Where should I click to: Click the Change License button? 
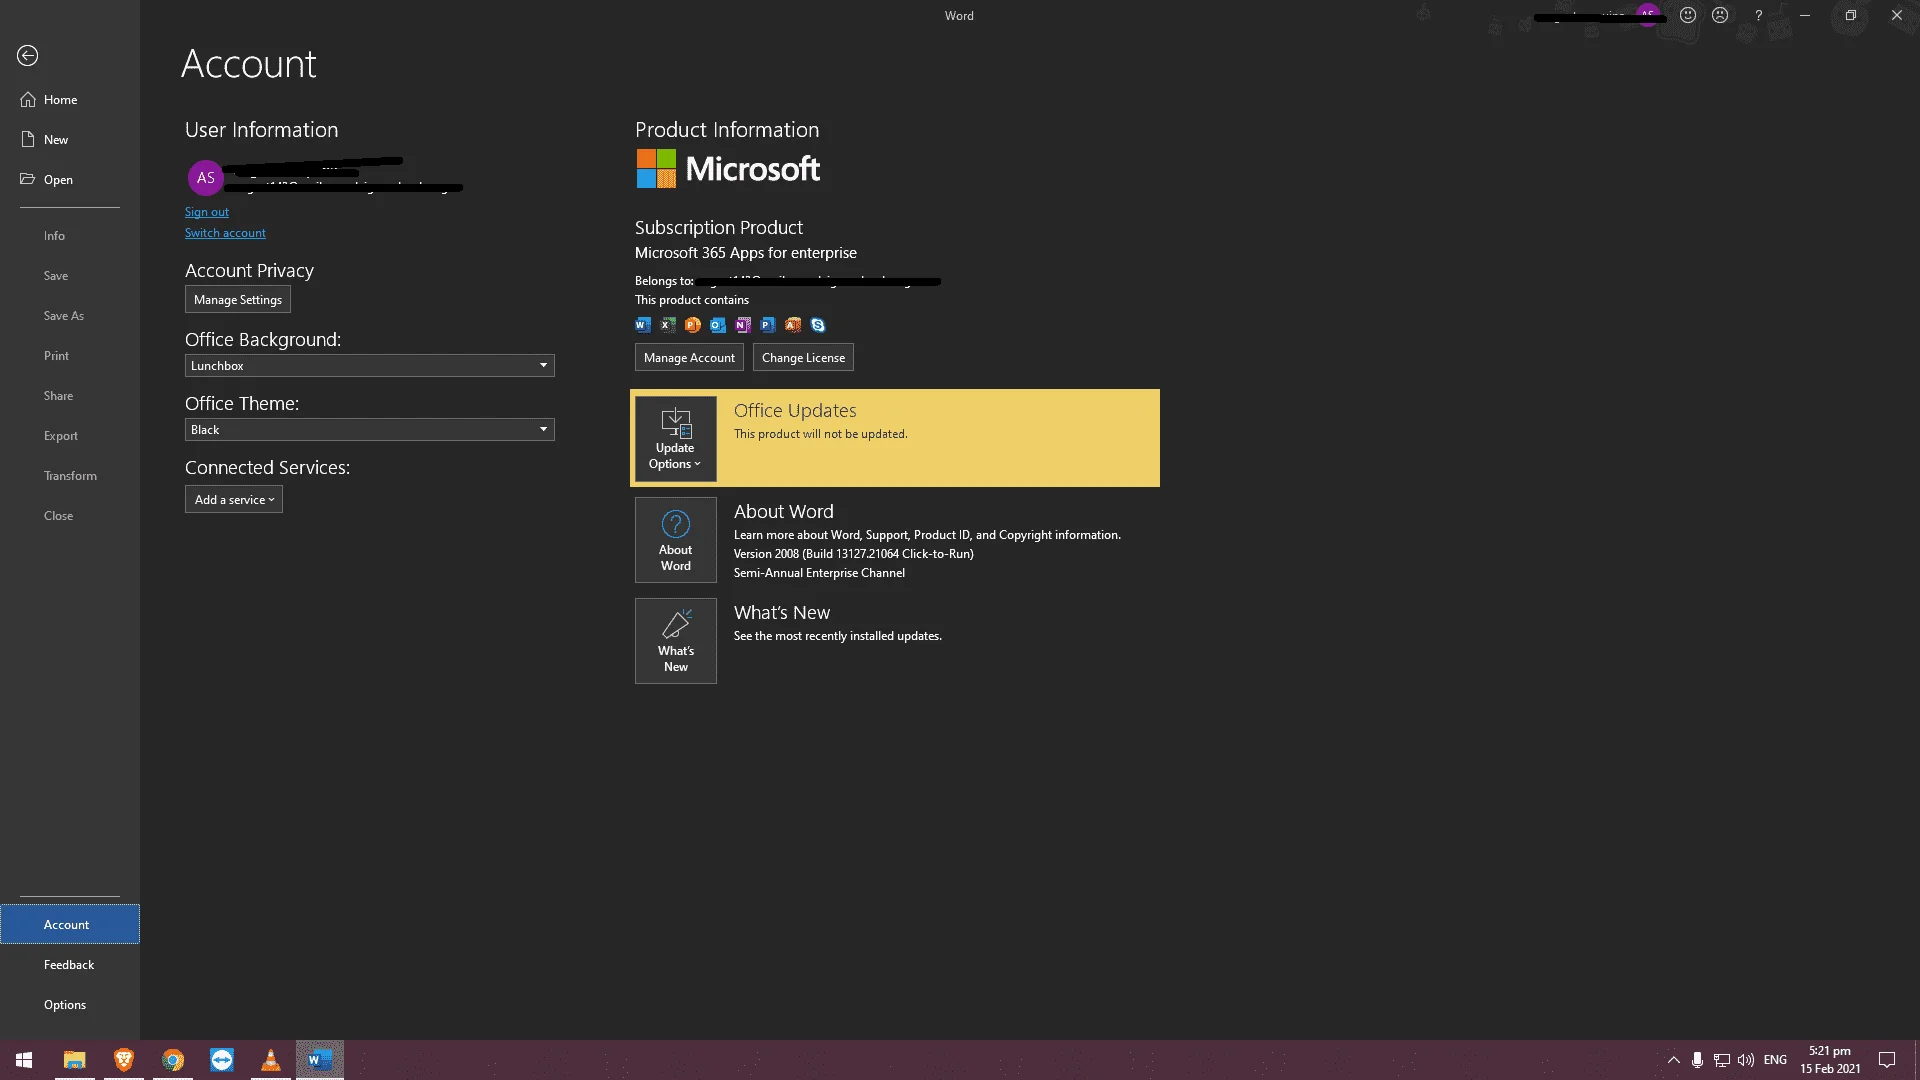(x=803, y=358)
